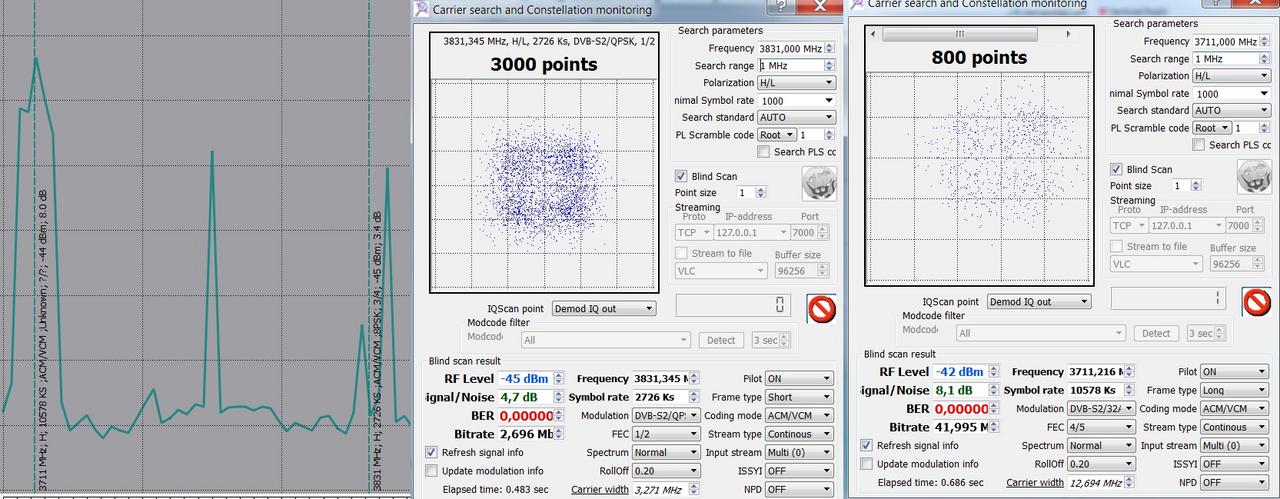Viewport: 1280px width, 499px height.
Task: Open Stream type Continous dropdown in left window
Action: (799, 434)
